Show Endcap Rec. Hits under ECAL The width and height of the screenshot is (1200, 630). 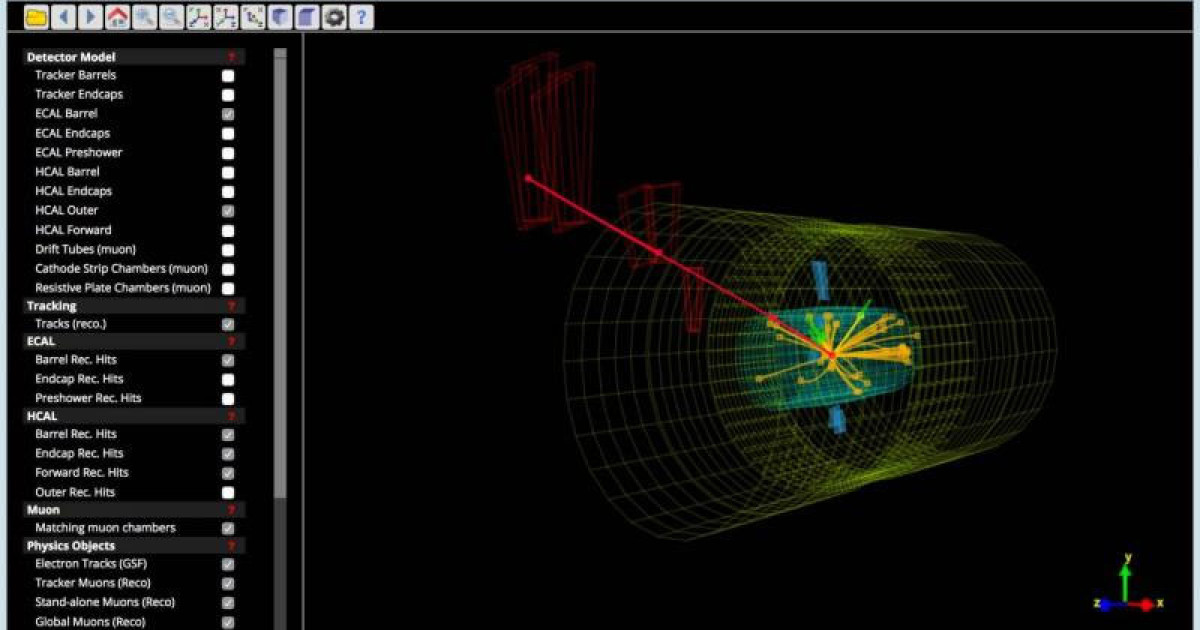pos(228,378)
